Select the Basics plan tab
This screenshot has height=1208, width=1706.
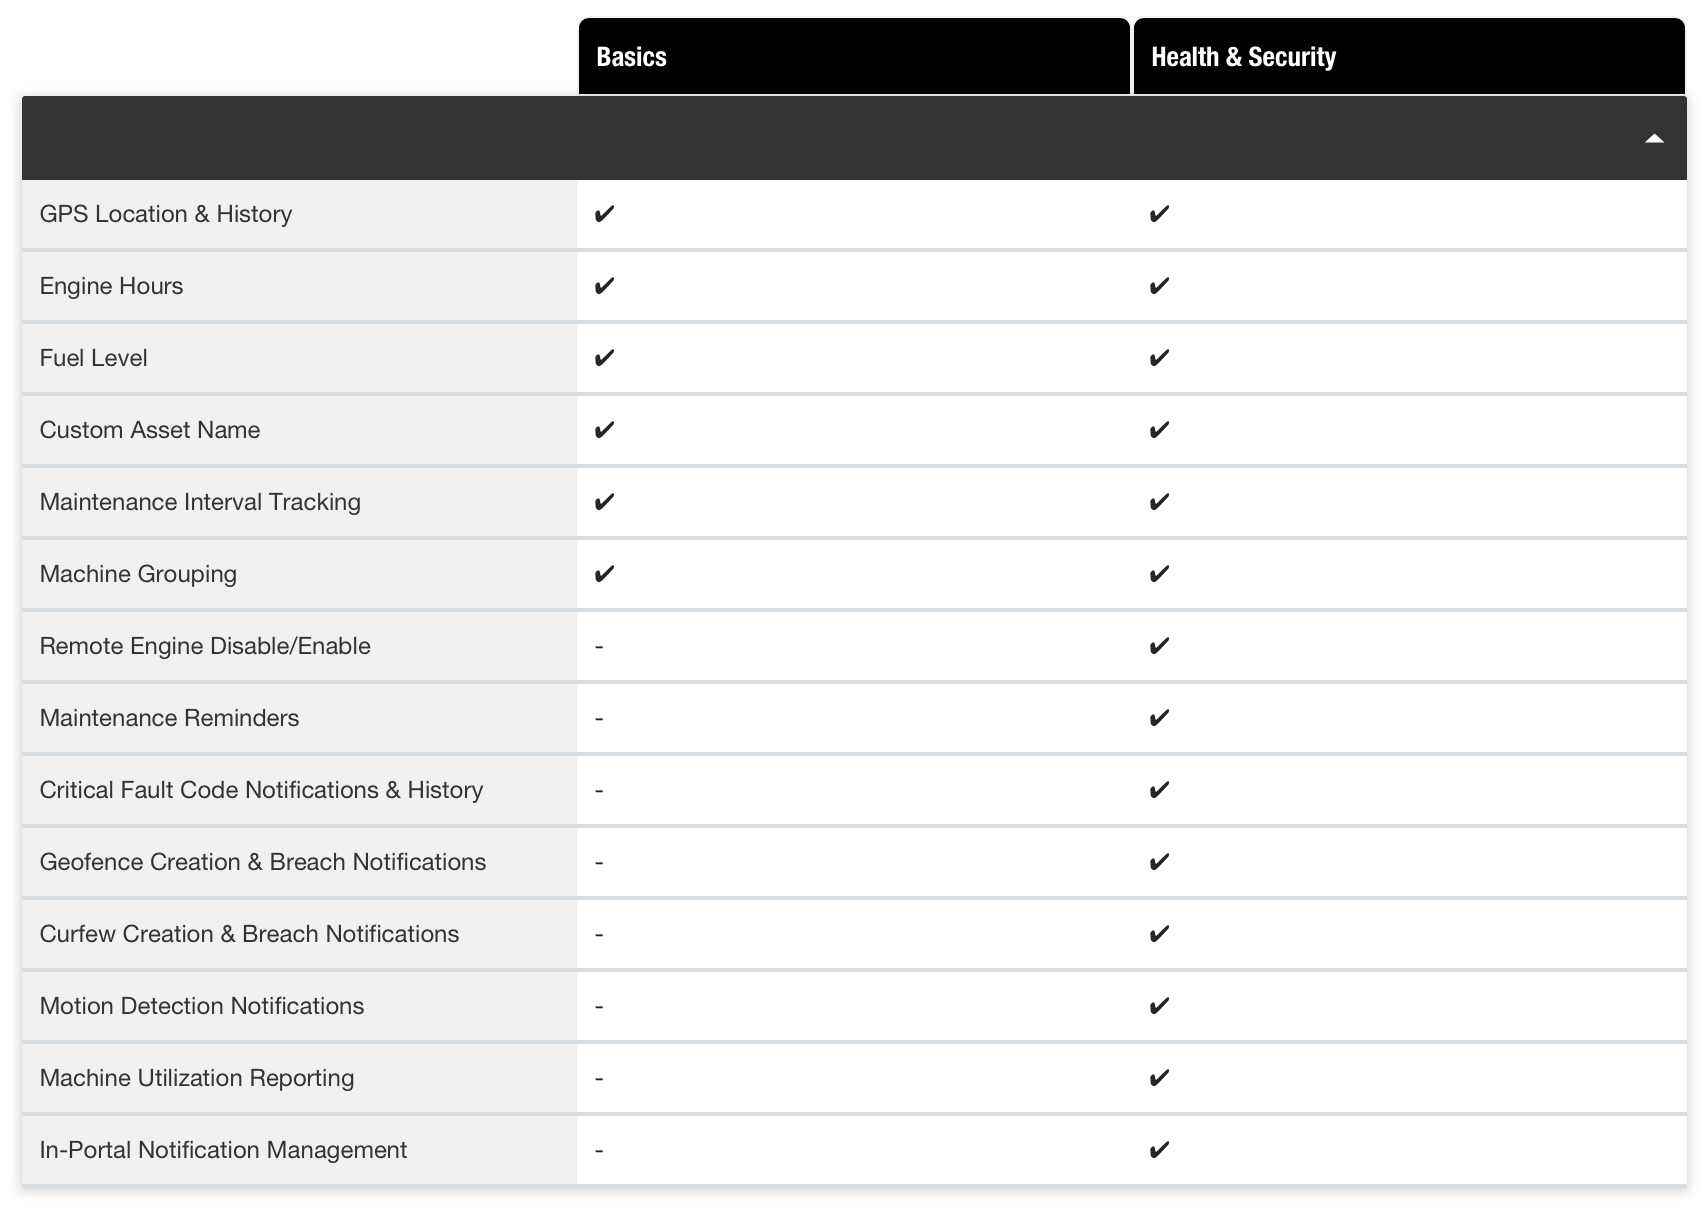tap(853, 57)
